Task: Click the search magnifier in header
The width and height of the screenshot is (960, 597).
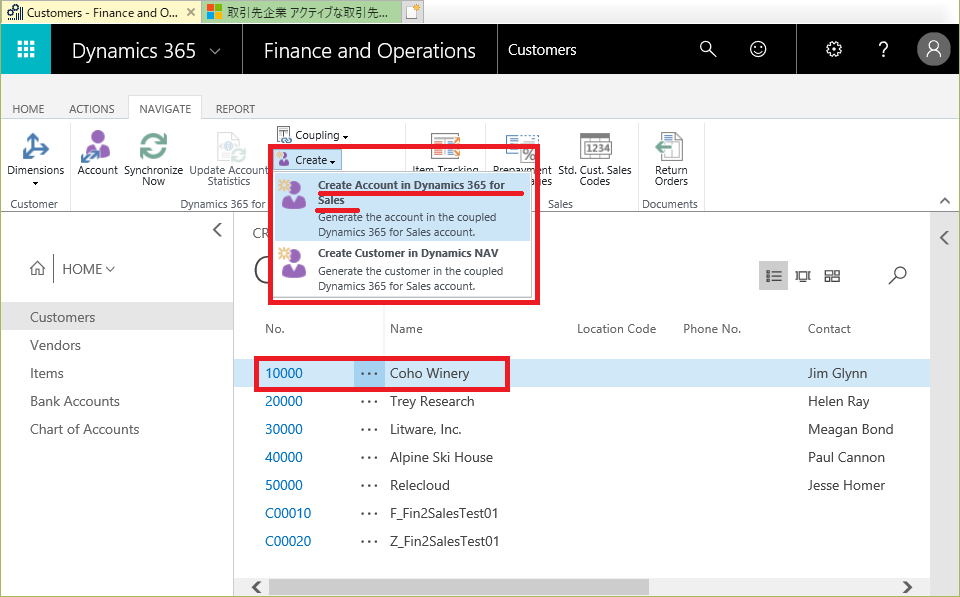Action: coord(708,49)
